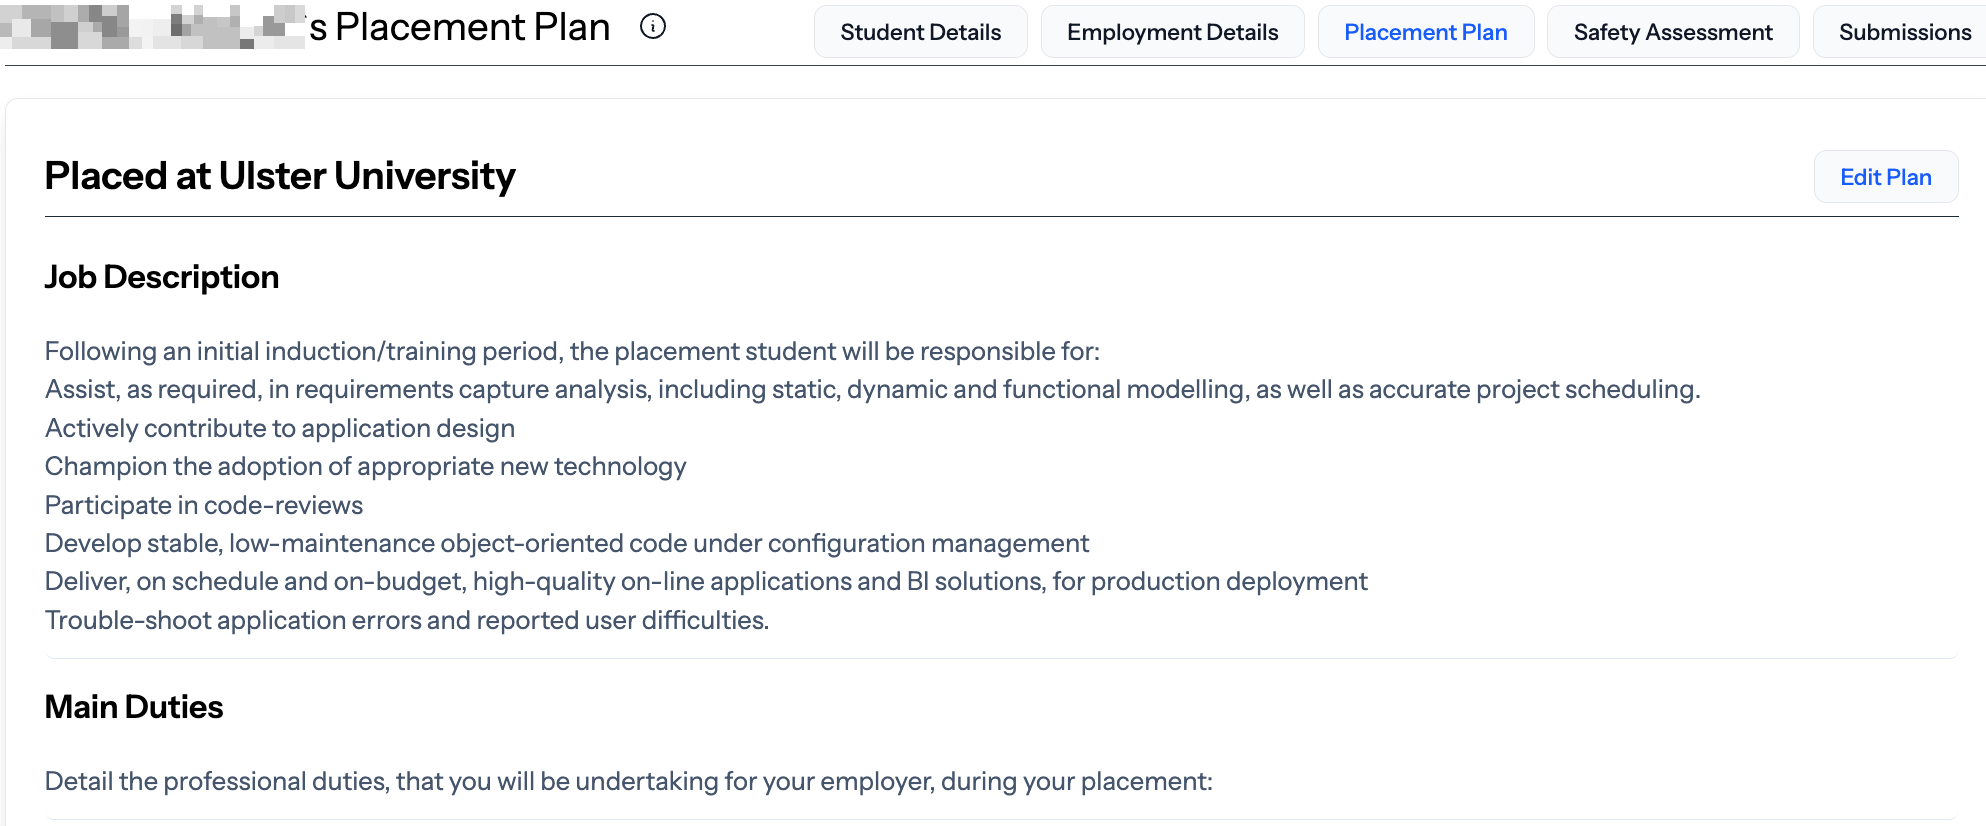Click the line starting 'Assist, as required'
This screenshot has width=1986, height=826.
pos(873,390)
